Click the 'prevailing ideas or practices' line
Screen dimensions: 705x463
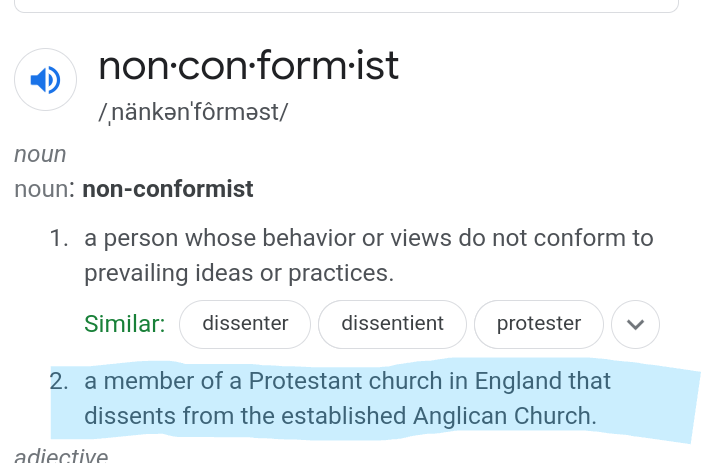pos(239,273)
